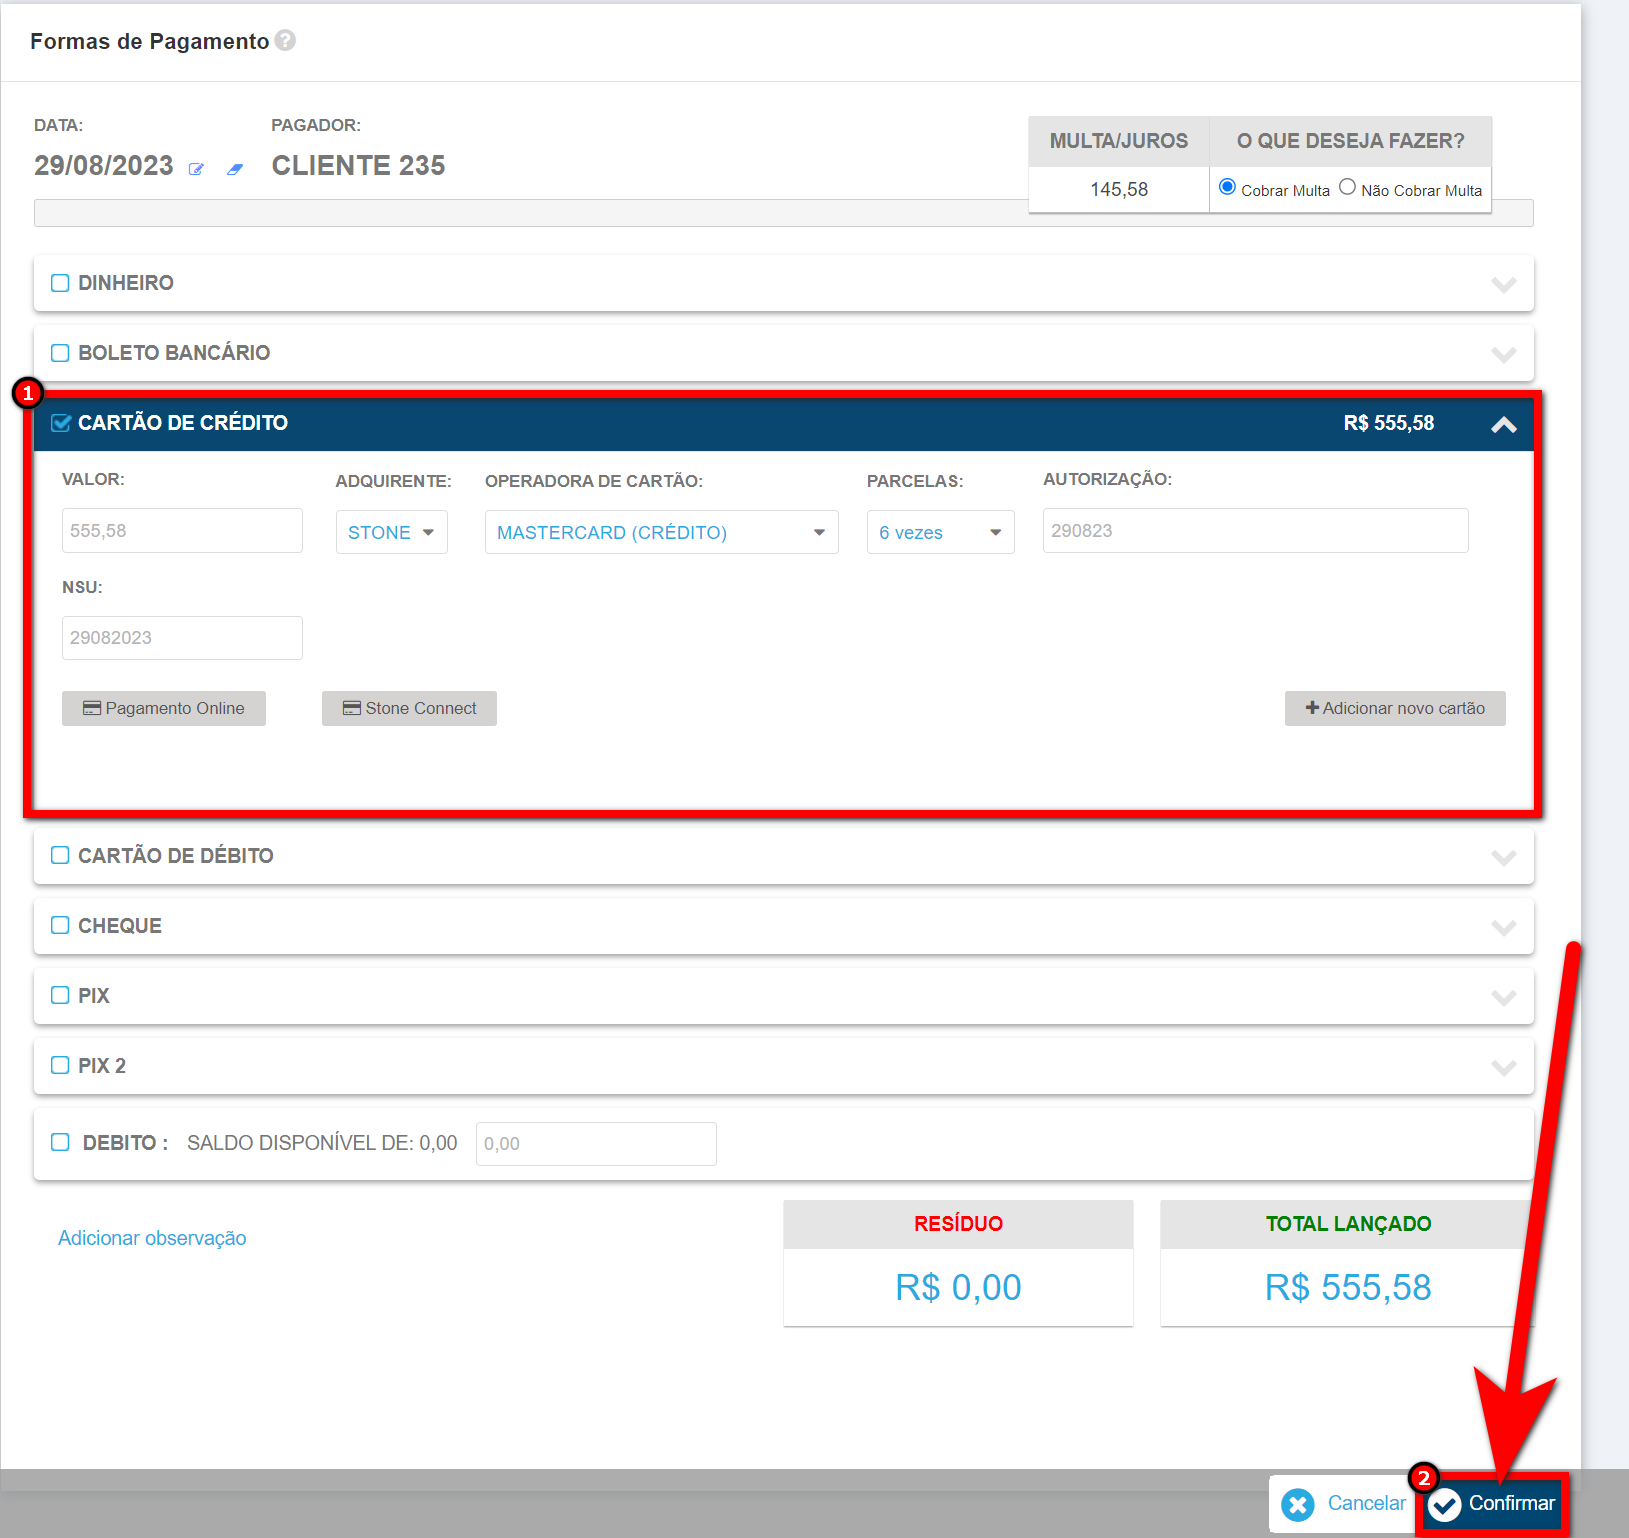1629x1538 pixels.
Task: Enable the DINHEIRO payment checkbox
Action: pos(61,283)
